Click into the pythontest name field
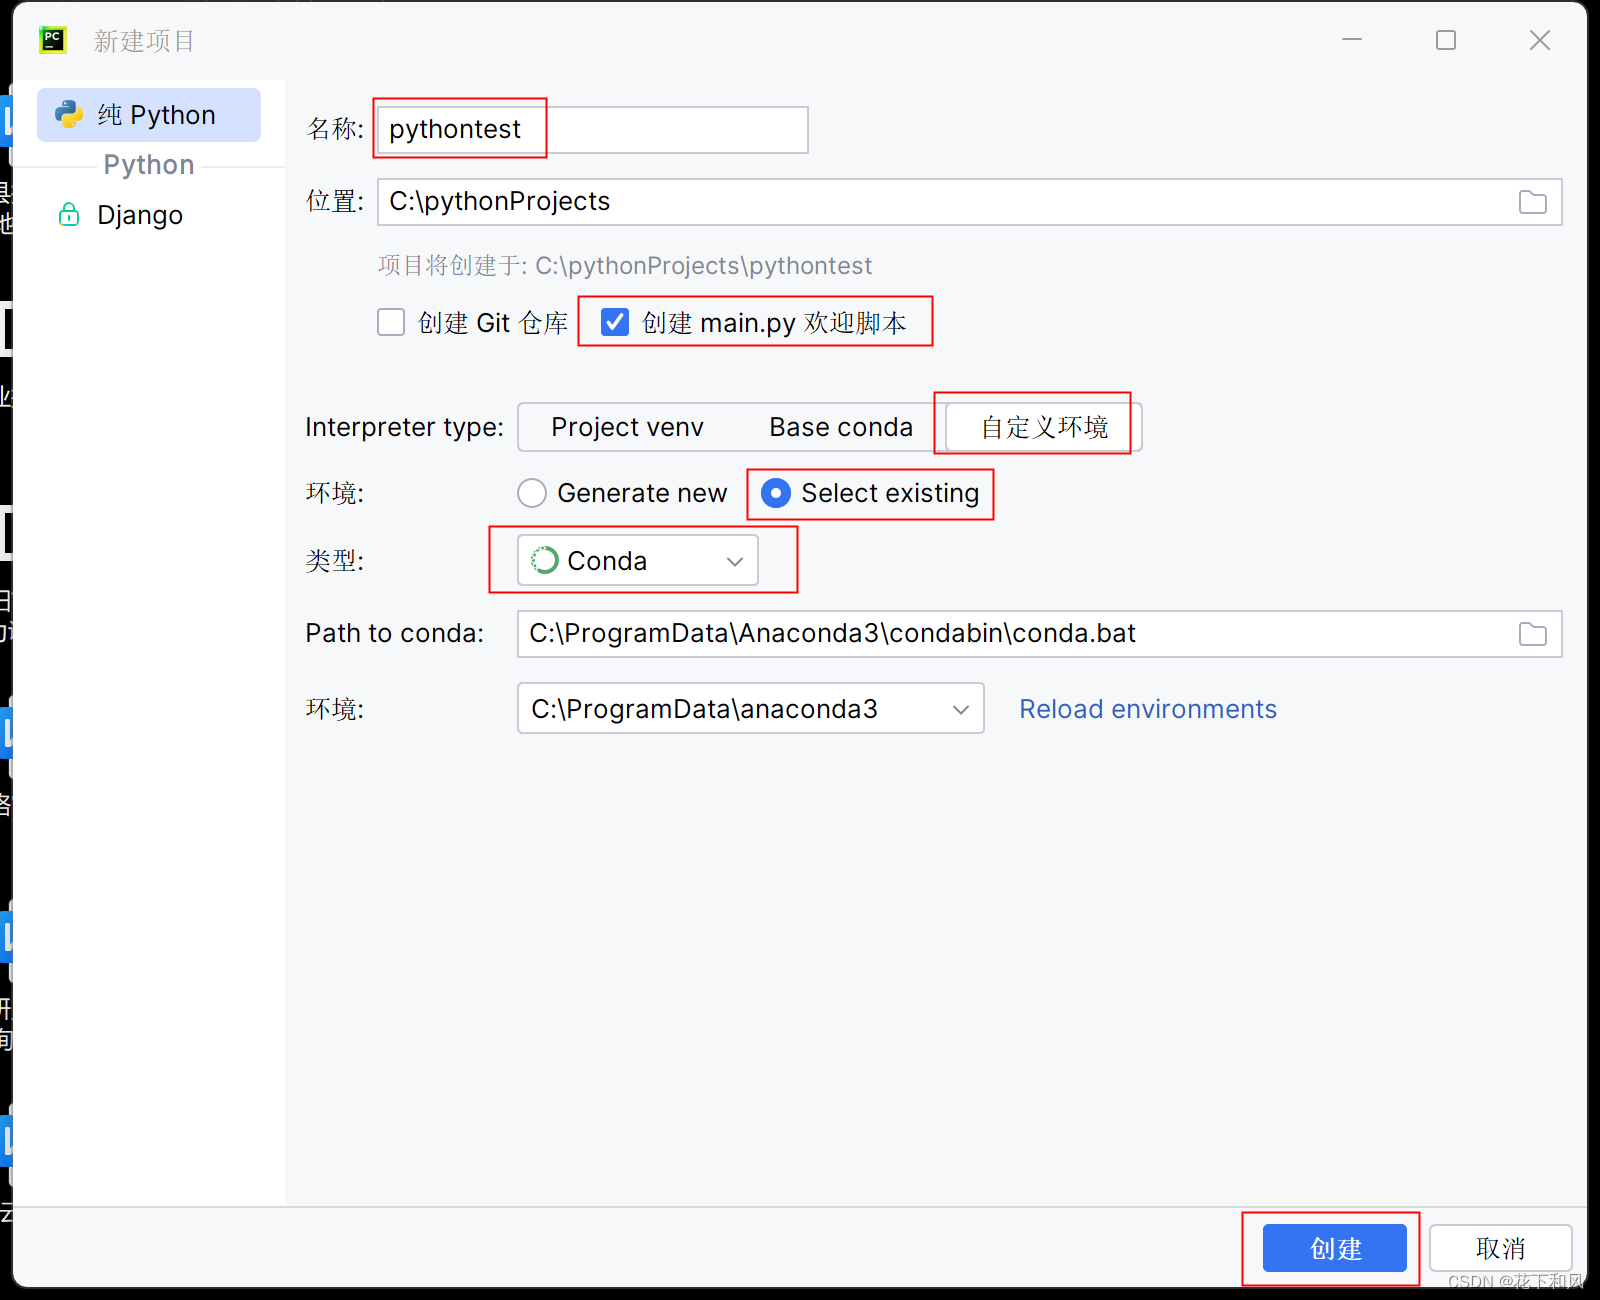Viewport: 1600px width, 1300px height. click(592, 130)
